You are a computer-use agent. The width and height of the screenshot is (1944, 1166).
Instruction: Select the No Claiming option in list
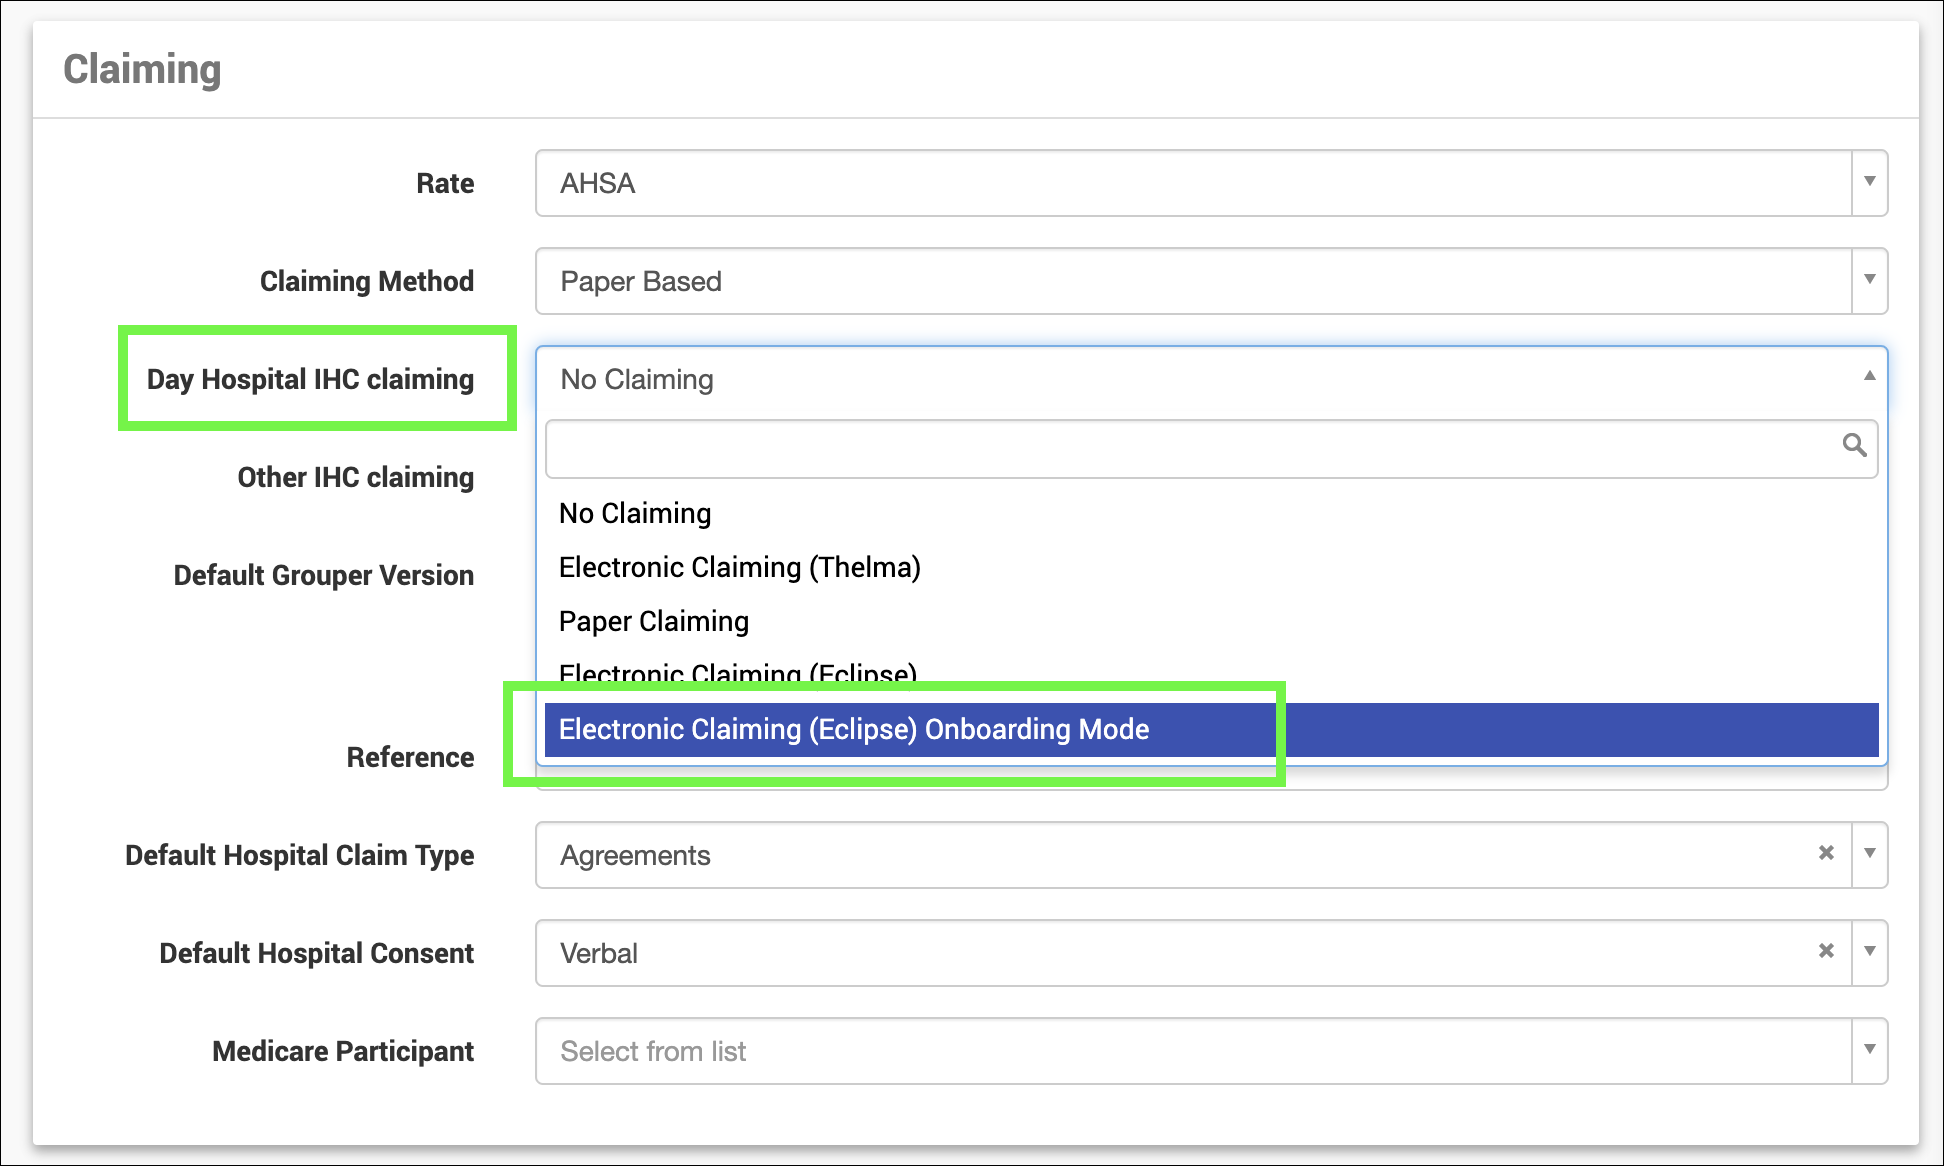[x=635, y=513]
